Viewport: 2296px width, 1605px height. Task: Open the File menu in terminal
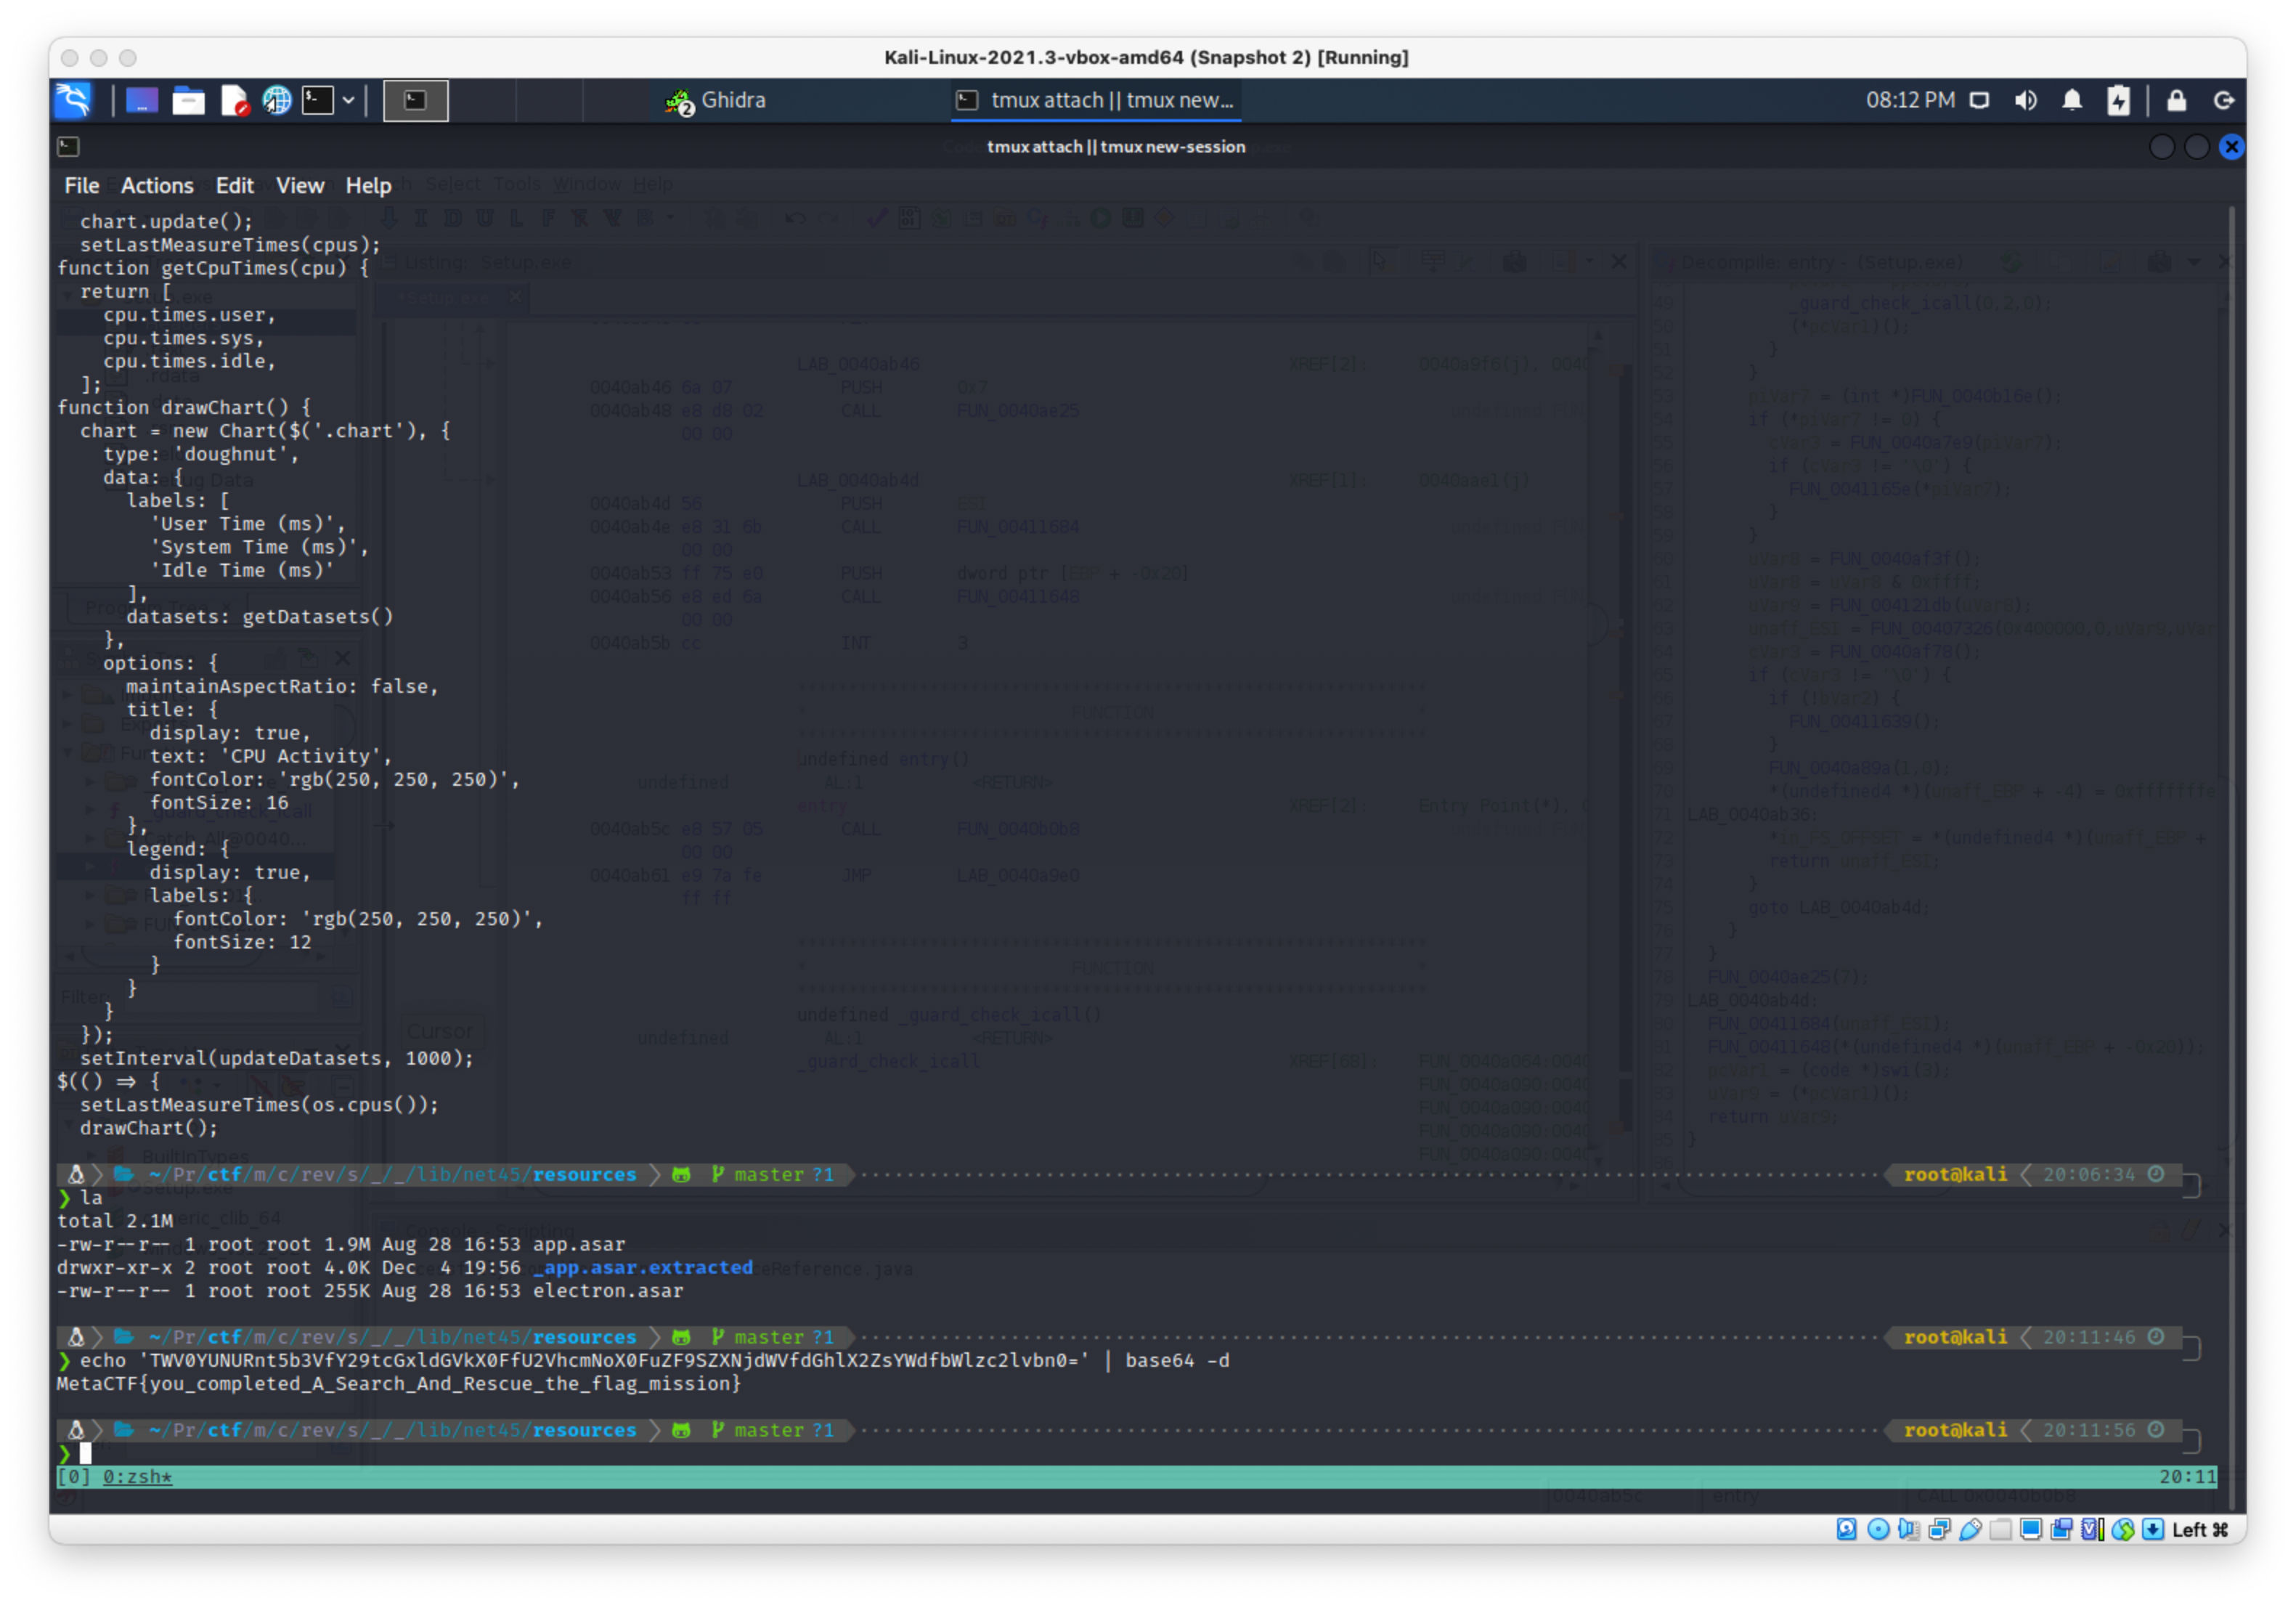click(x=82, y=185)
